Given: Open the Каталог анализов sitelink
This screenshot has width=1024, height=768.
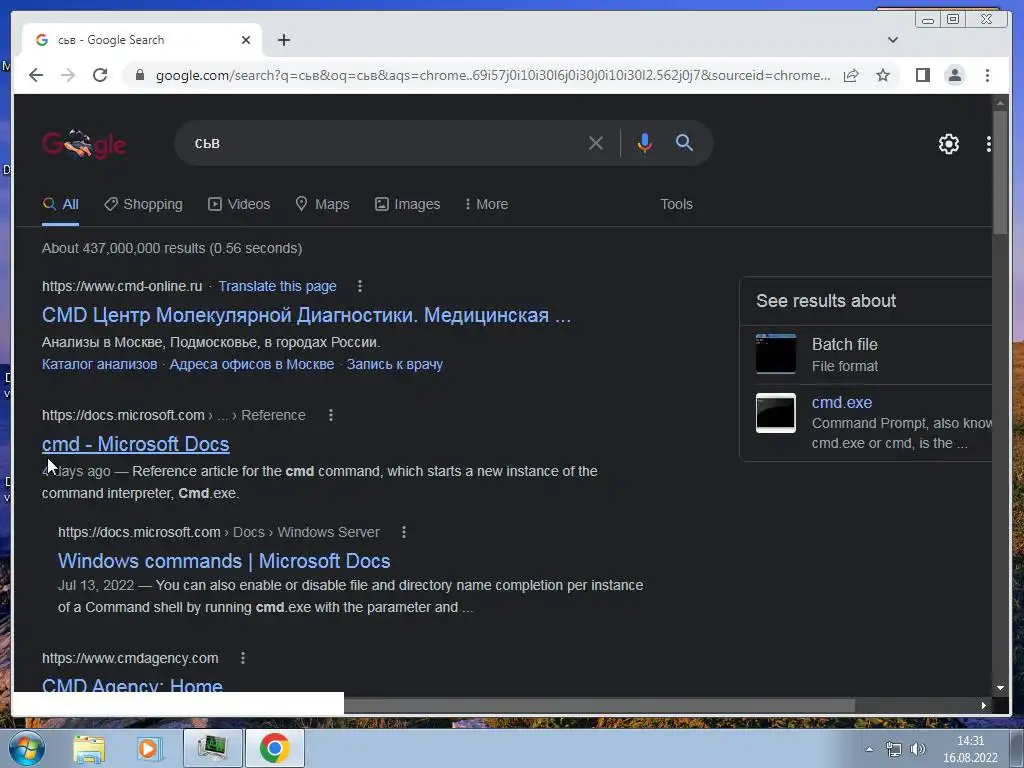Looking at the screenshot, I should click(x=99, y=364).
